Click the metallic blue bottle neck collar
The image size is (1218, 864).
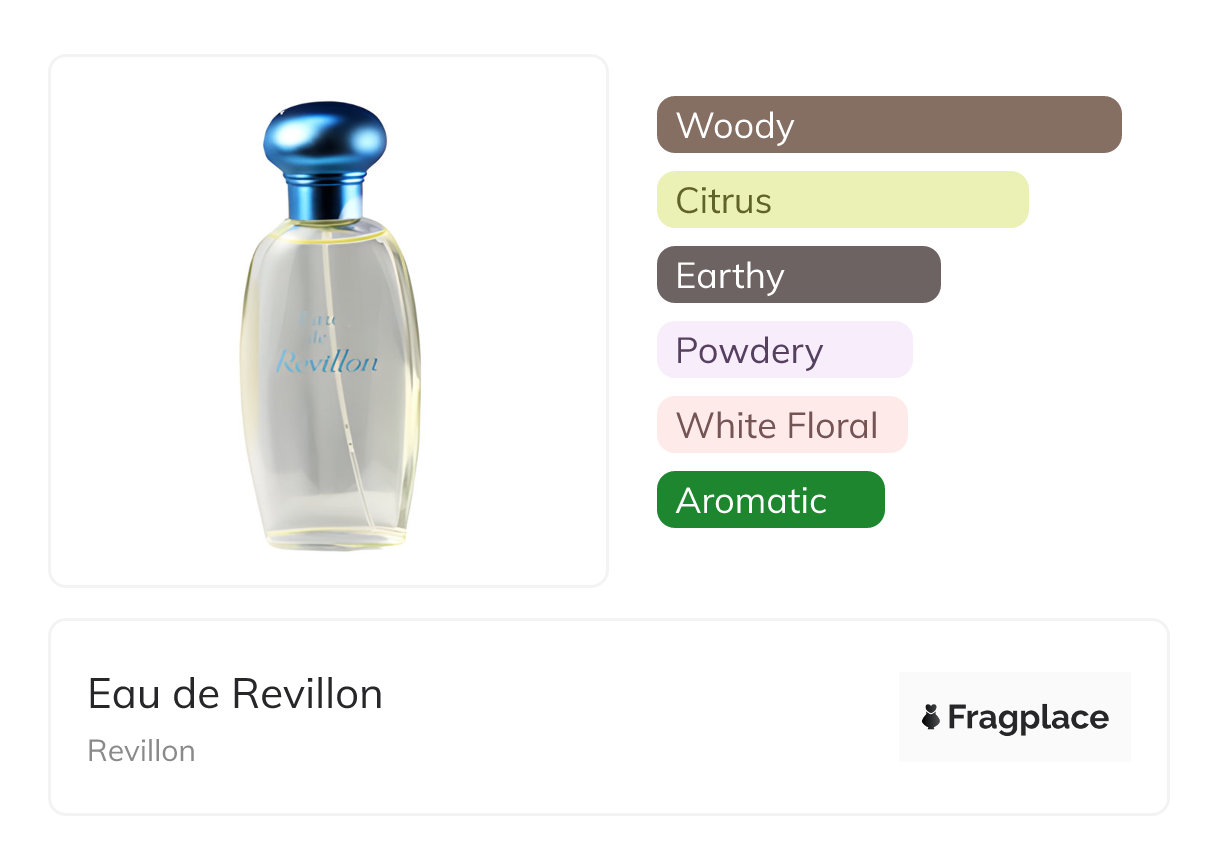[x=325, y=197]
